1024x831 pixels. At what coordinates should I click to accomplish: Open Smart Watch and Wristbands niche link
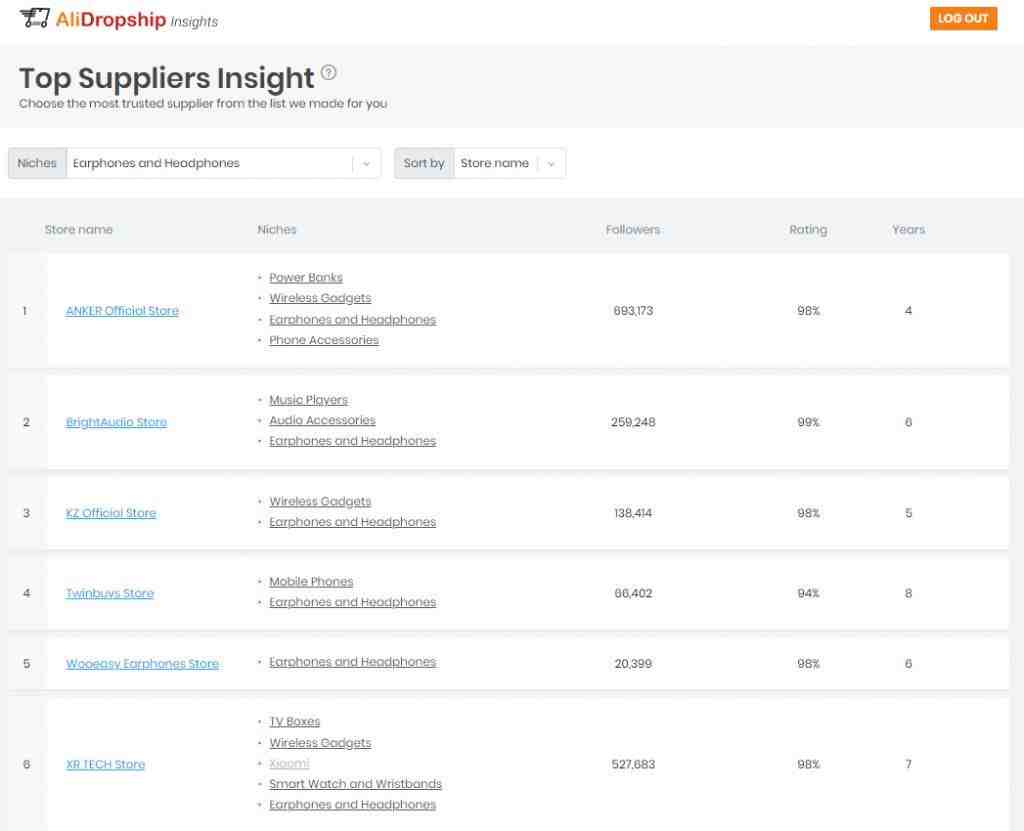click(355, 784)
